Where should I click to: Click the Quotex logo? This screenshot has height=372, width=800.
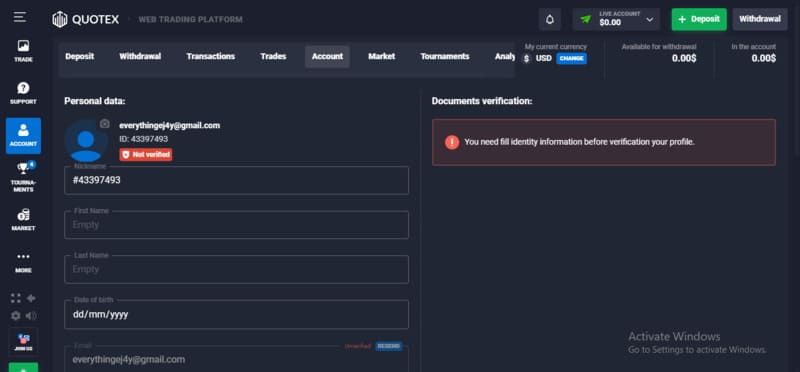(x=86, y=19)
